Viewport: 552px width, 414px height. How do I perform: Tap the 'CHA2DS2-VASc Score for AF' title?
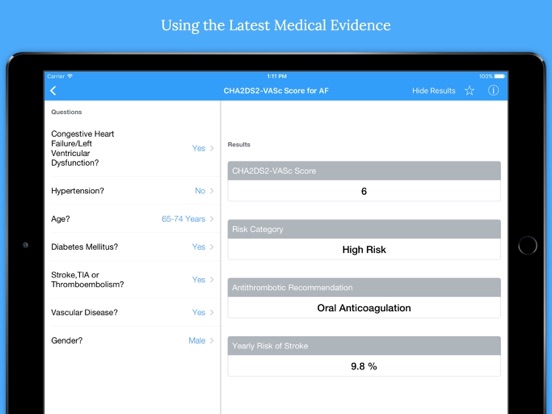(276, 91)
